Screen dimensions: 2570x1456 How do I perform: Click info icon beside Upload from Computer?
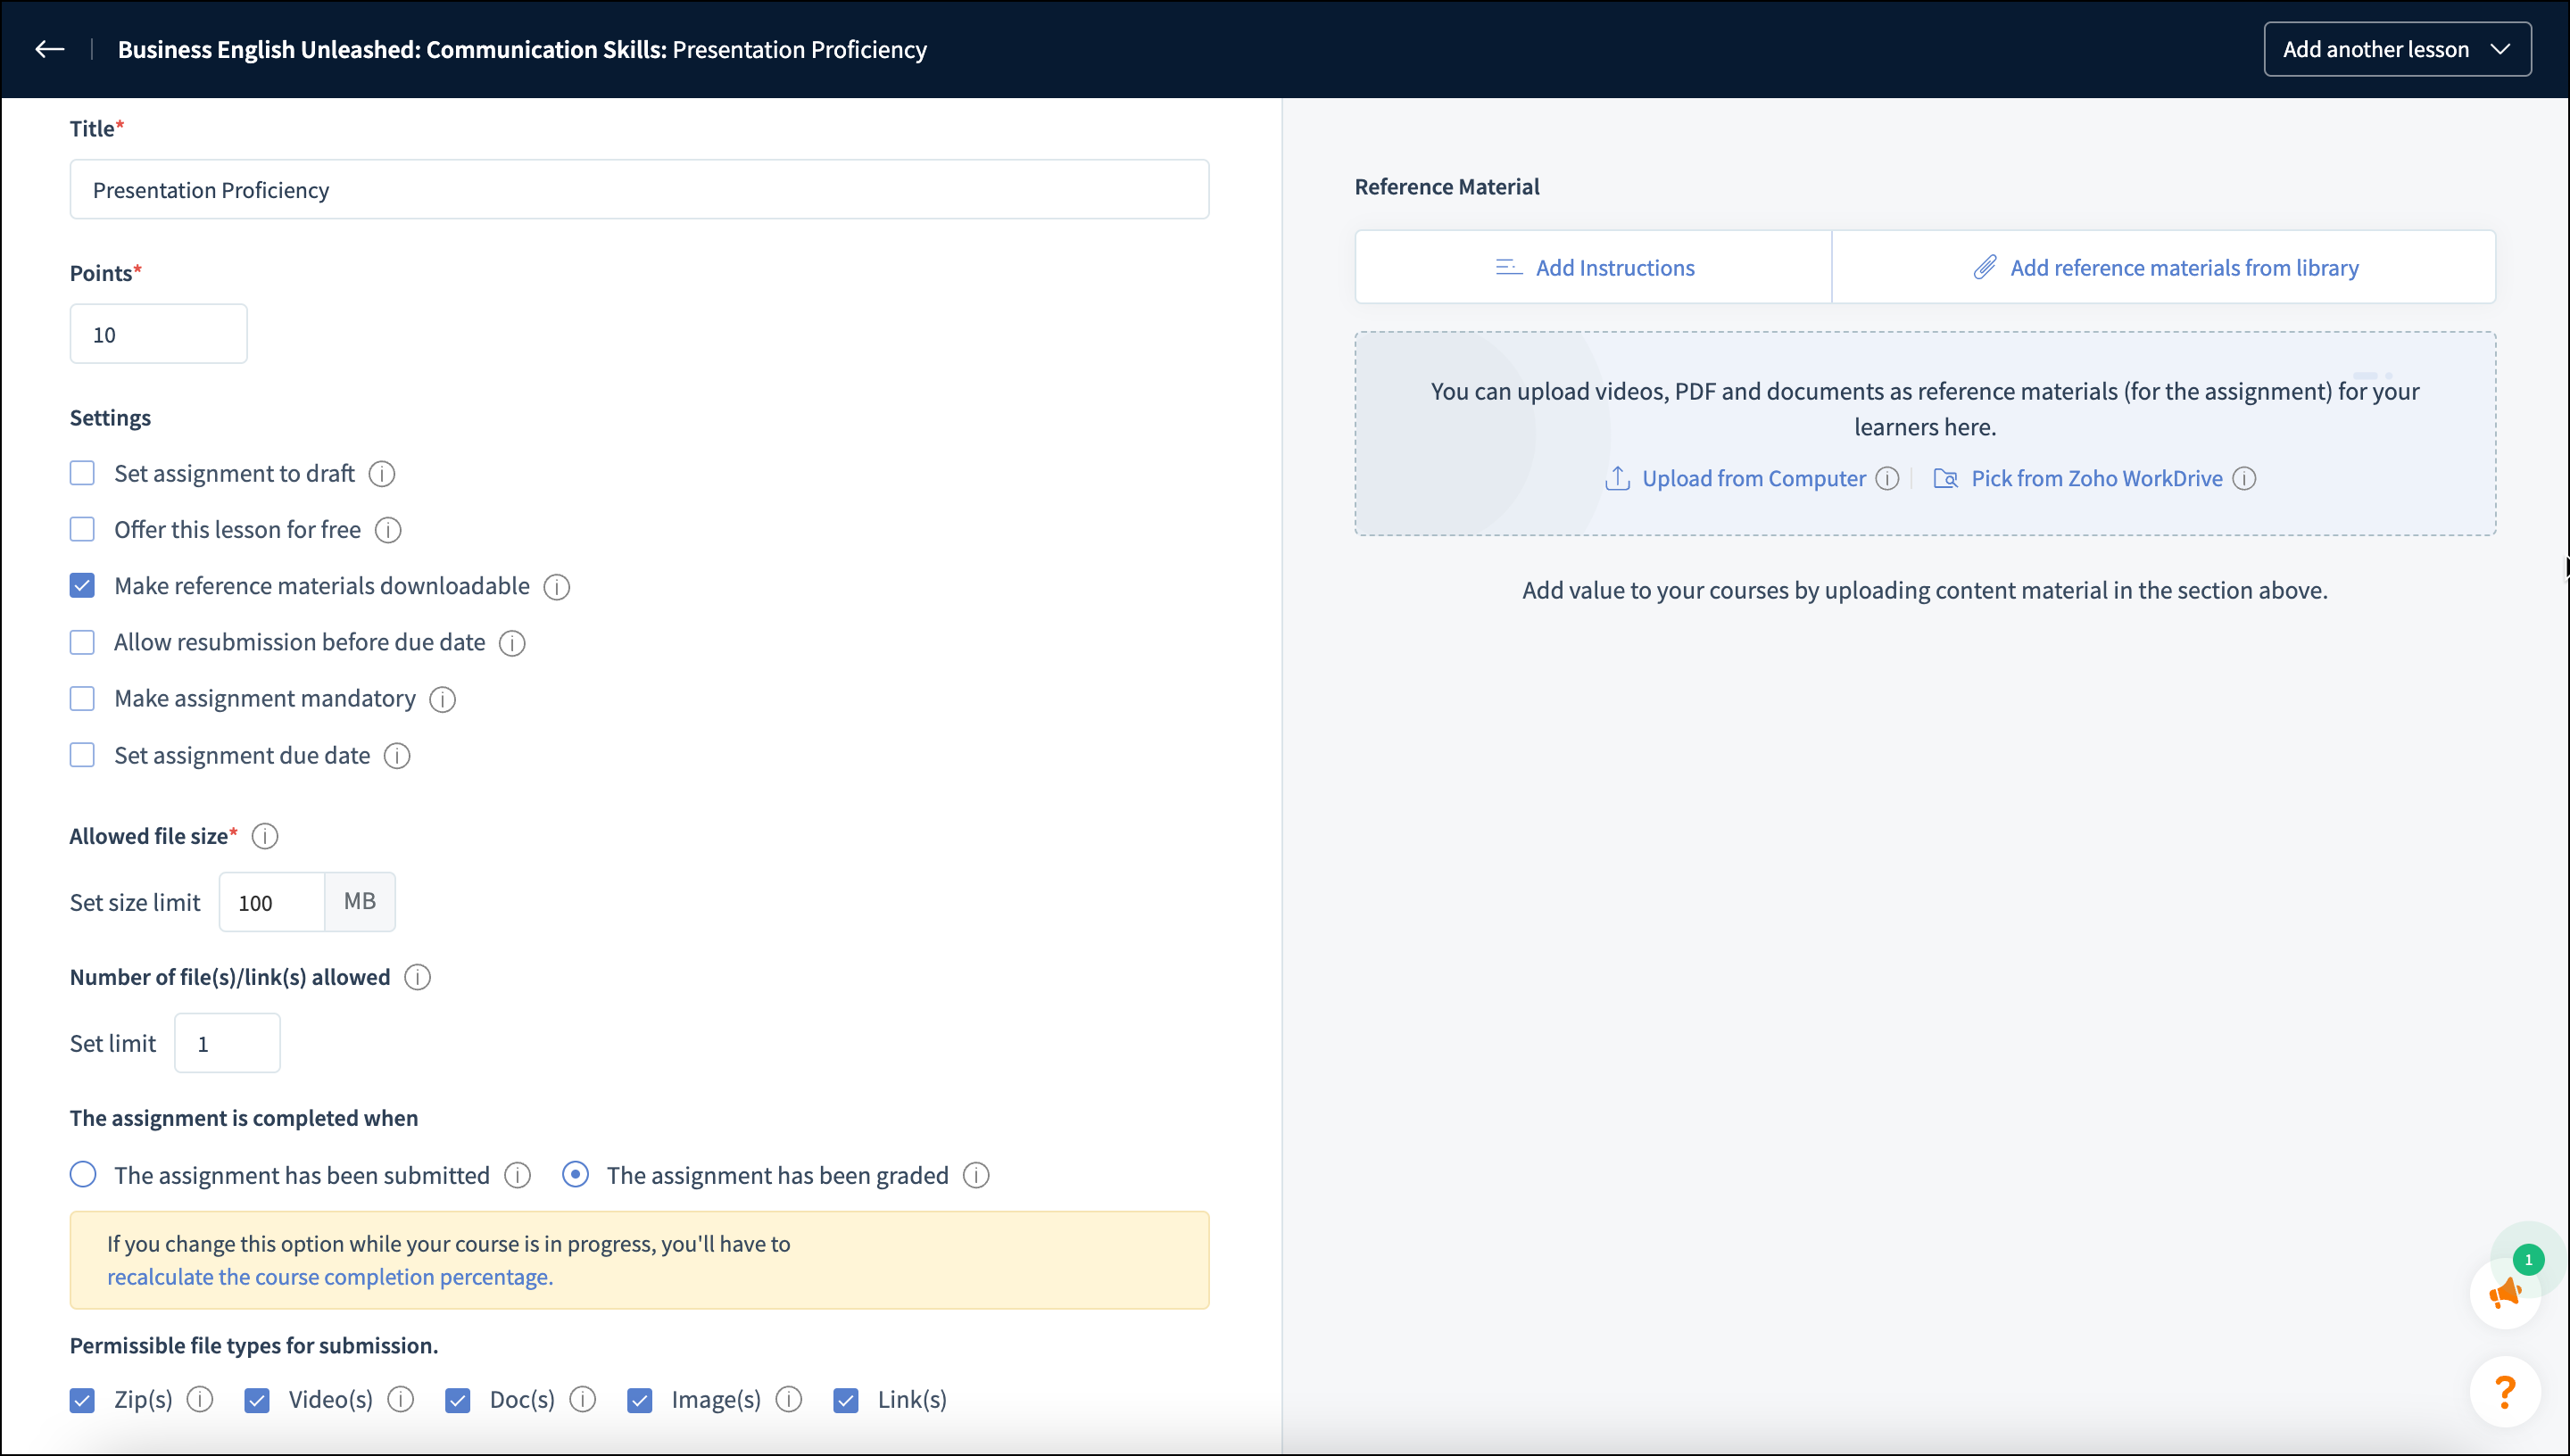coord(1887,479)
